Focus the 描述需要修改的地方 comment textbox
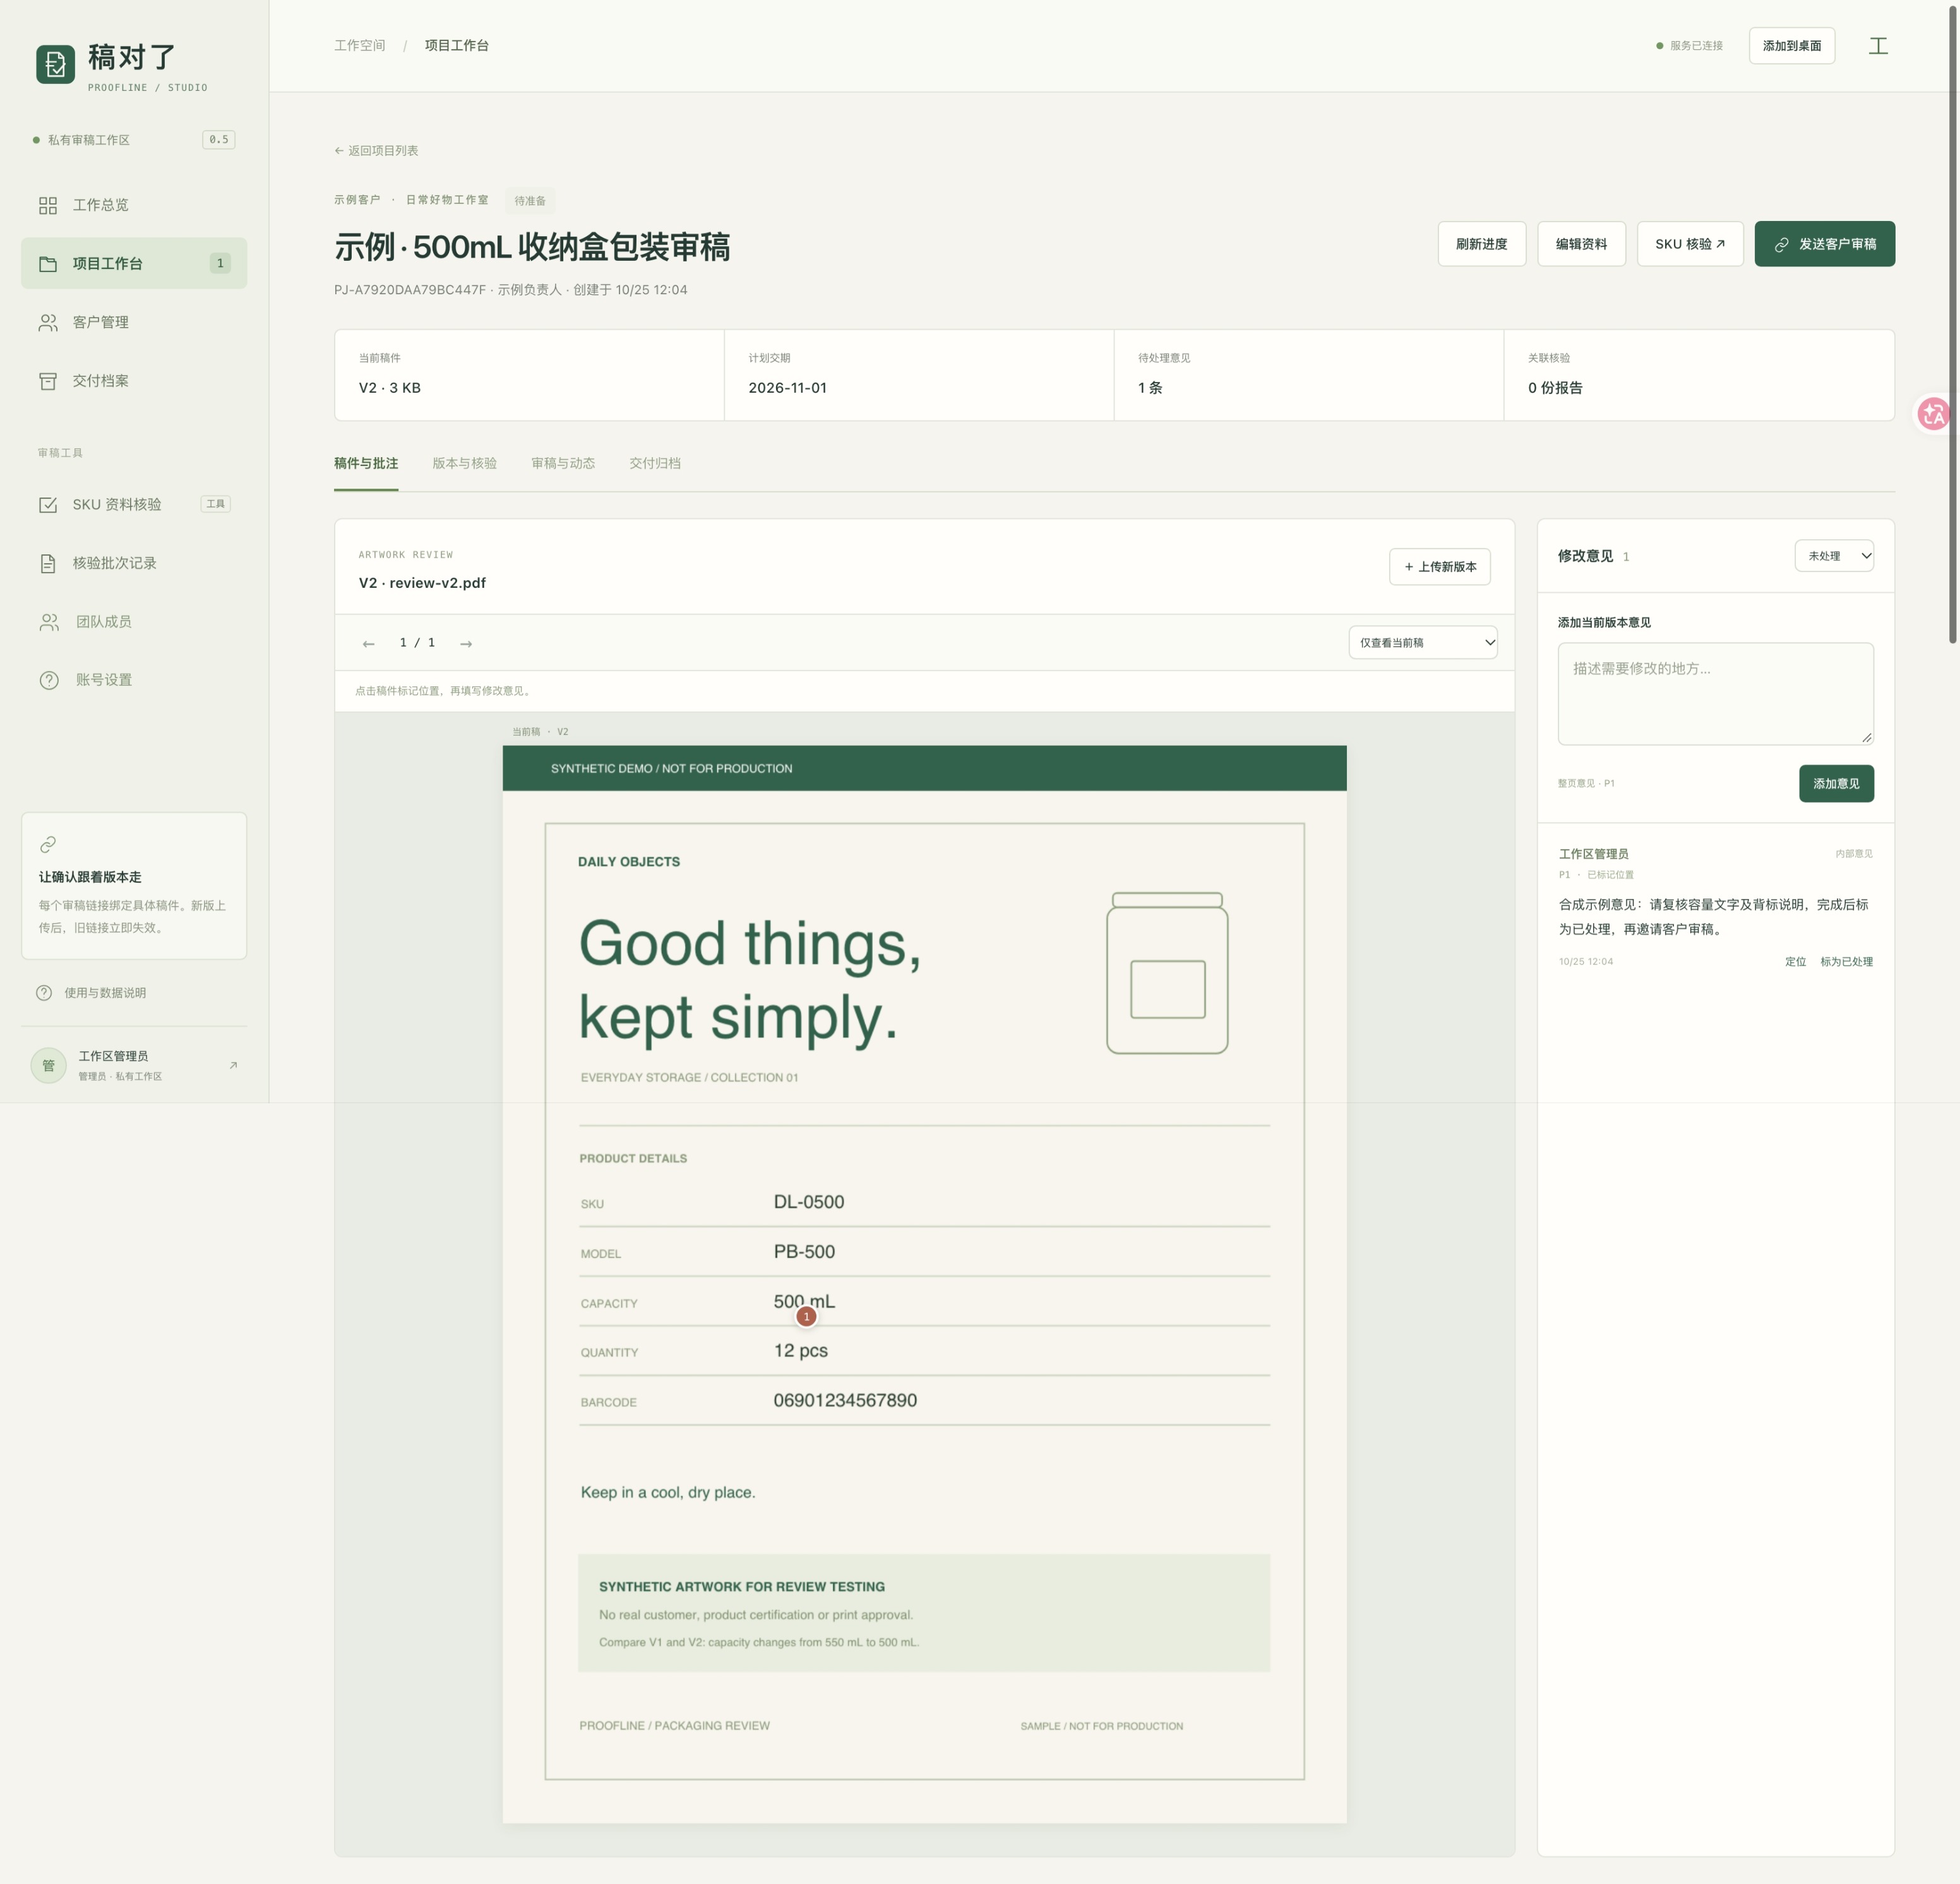1960x1884 pixels. click(1715, 693)
